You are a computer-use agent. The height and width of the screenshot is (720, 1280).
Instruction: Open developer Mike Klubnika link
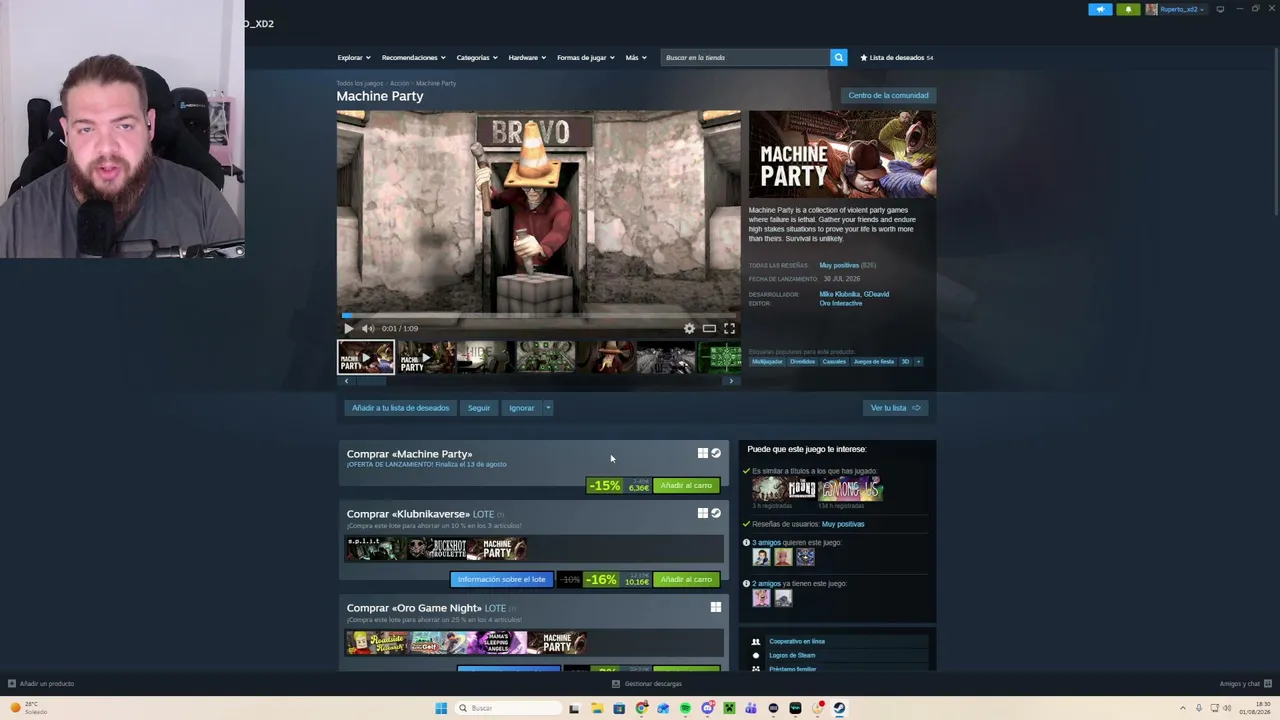tap(839, 294)
